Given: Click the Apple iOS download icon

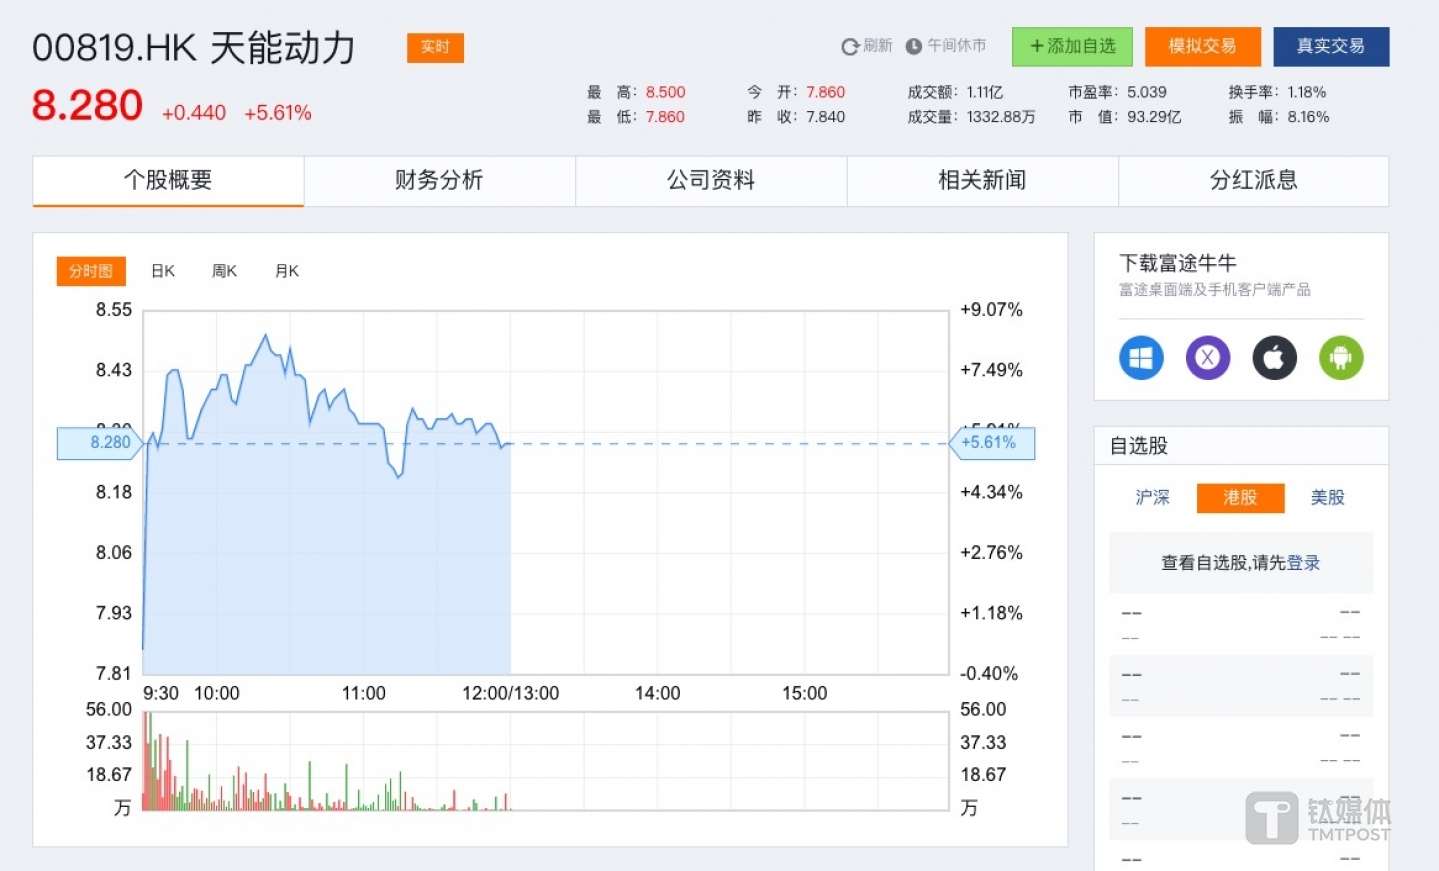Looking at the screenshot, I should click(1274, 358).
